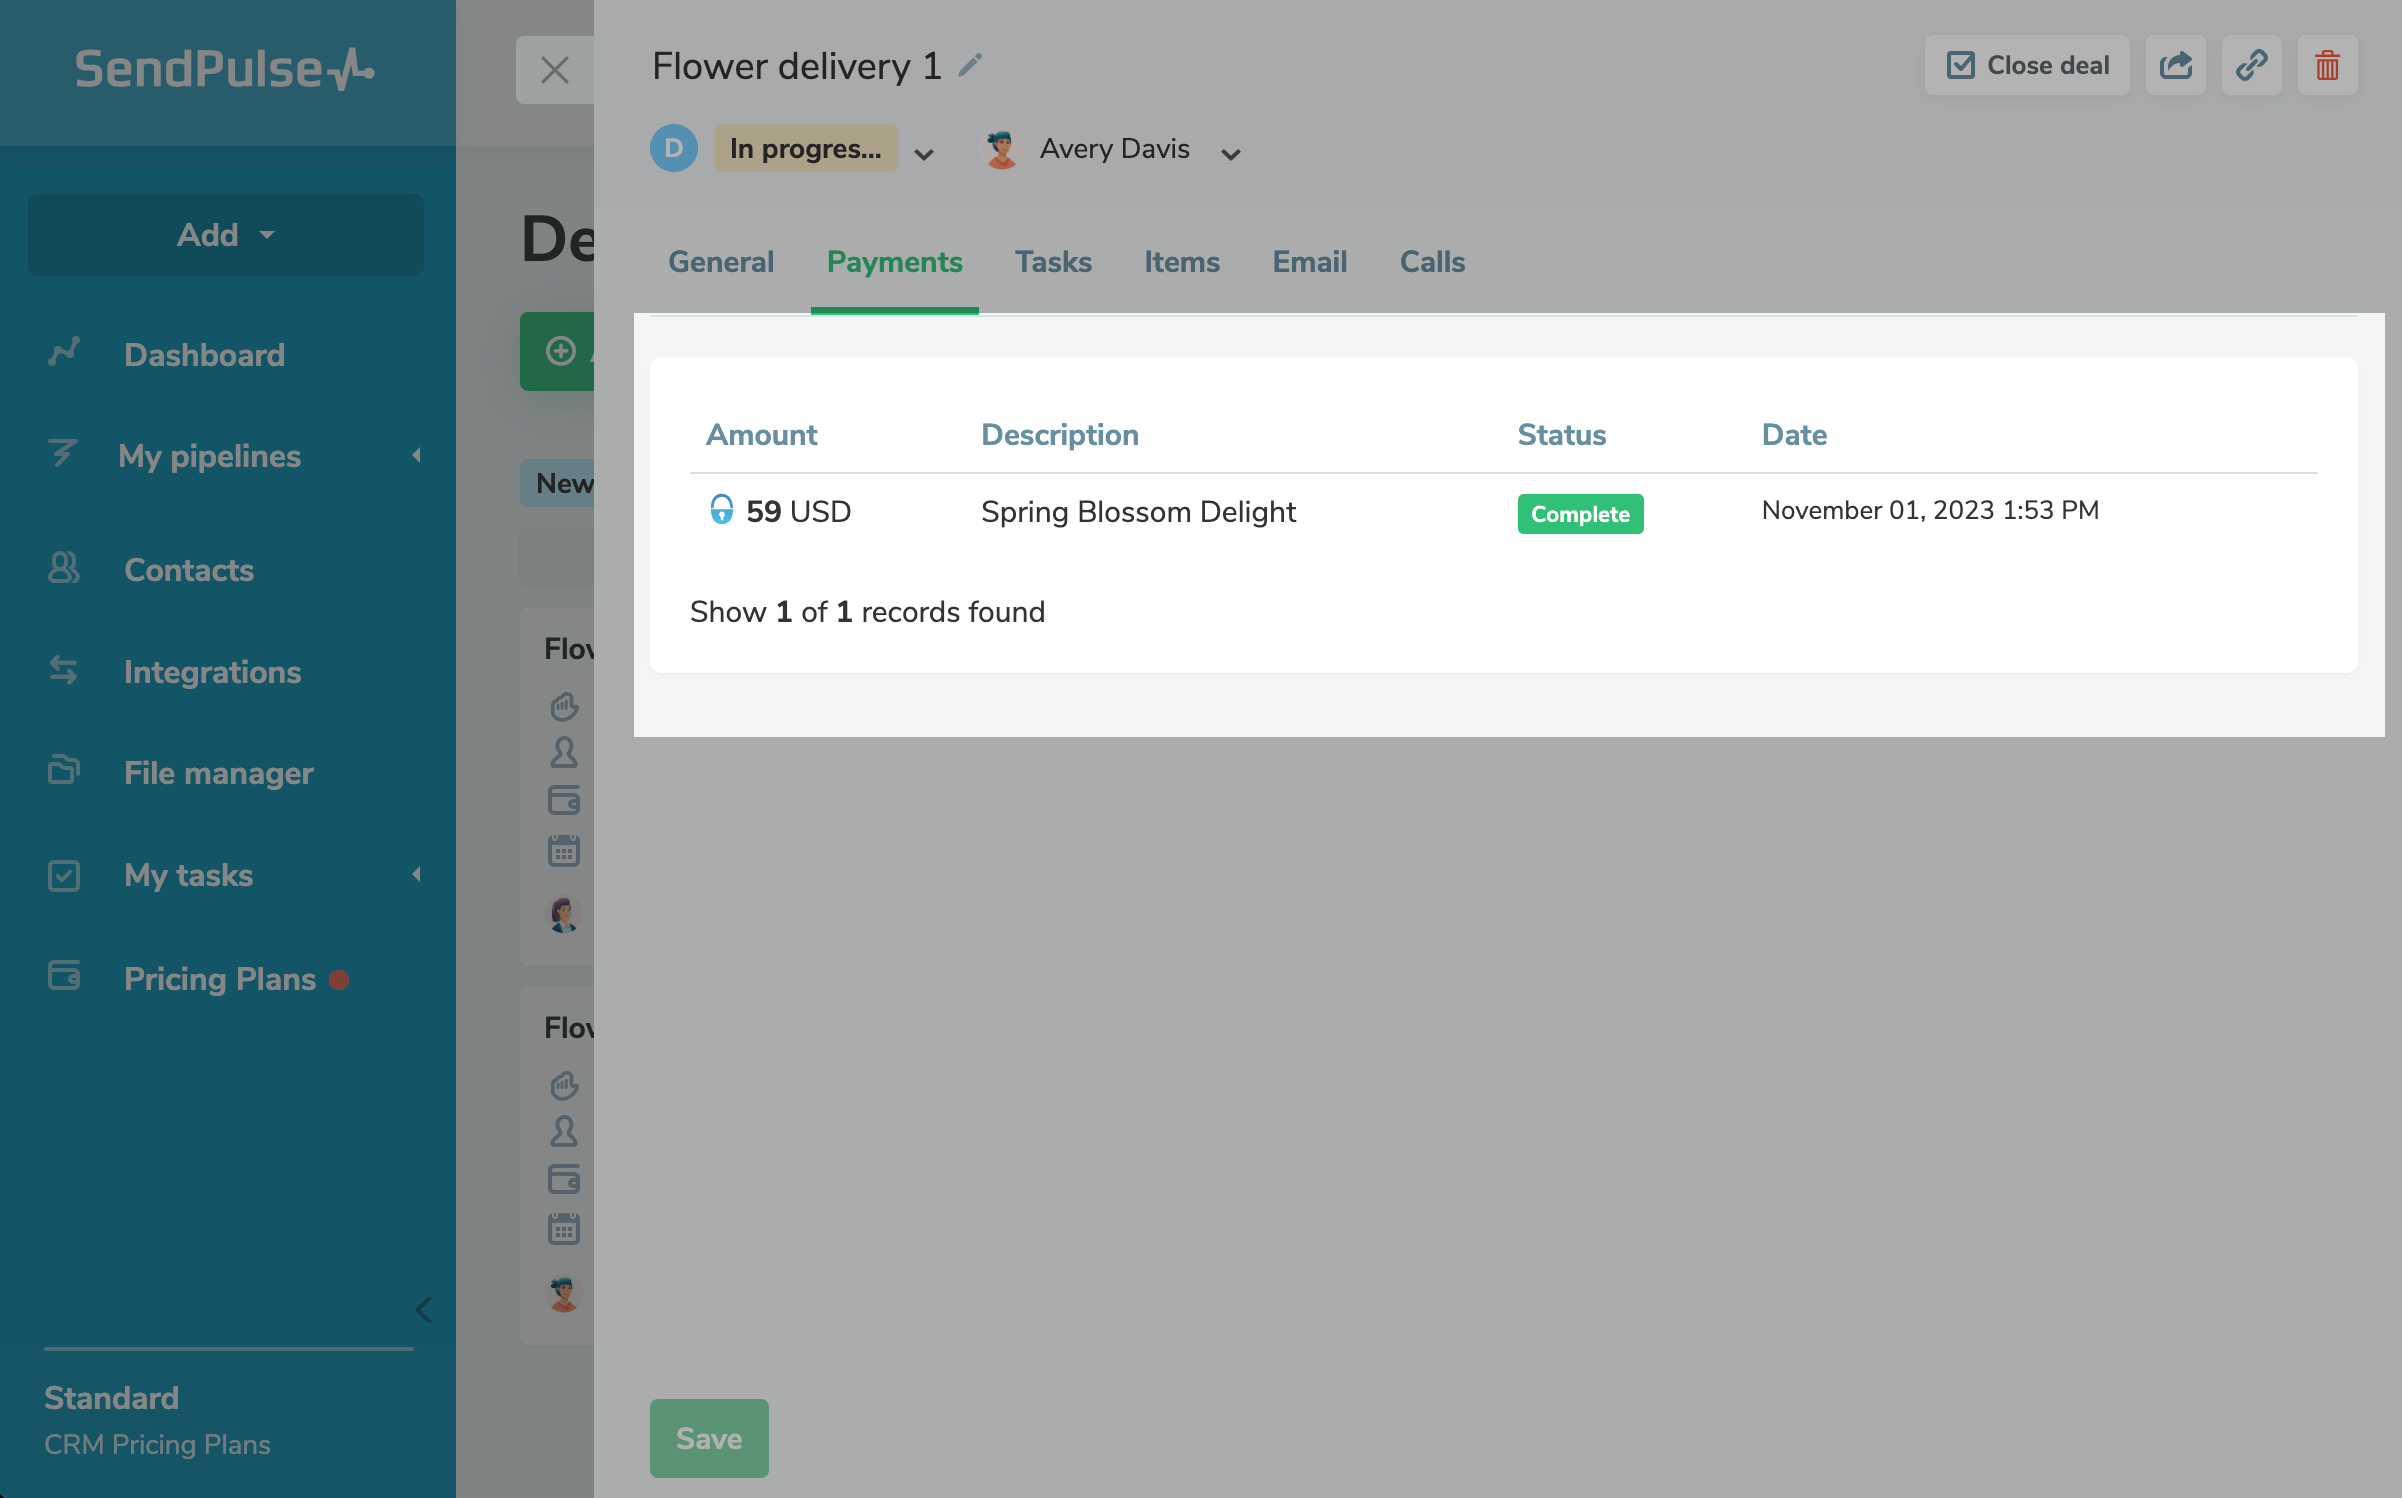Expand the My pipelines submenu
The height and width of the screenshot is (1498, 2402).
click(x=416, y=456)
